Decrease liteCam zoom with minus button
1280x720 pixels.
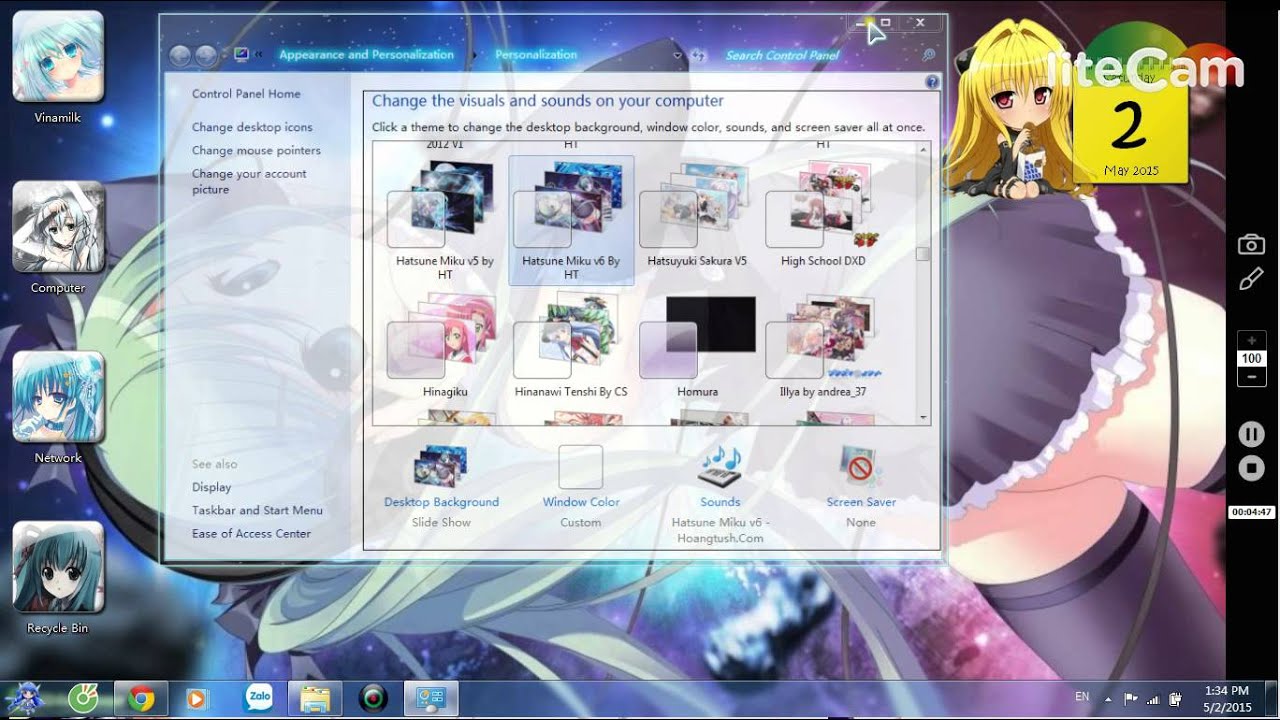point(1251,377)
